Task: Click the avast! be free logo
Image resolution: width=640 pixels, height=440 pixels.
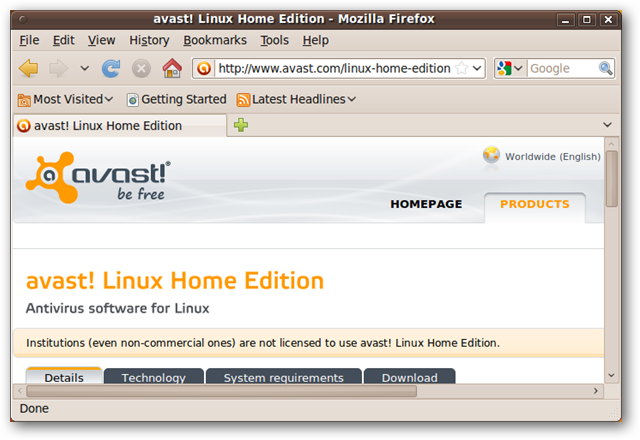Action: pos(98,178)
